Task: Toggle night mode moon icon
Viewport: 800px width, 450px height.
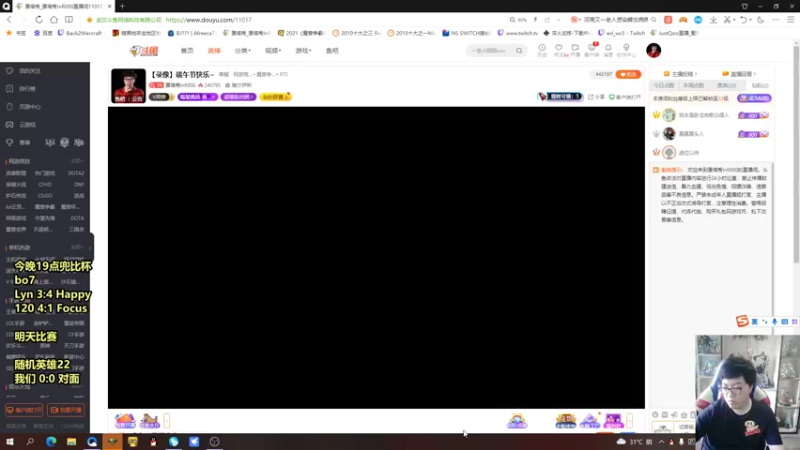Action: 760,19
